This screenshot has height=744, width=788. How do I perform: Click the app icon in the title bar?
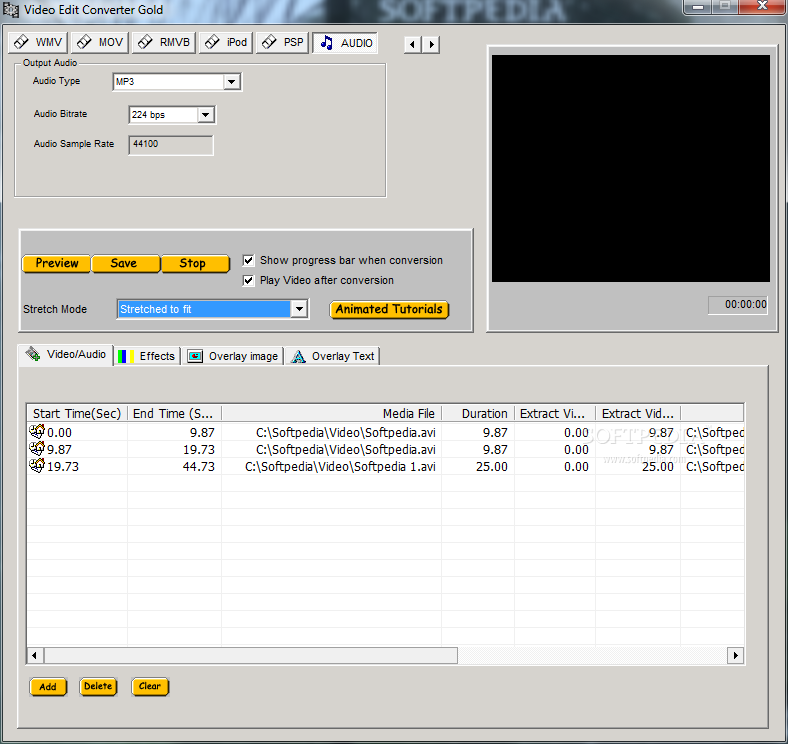(x=11, y=10)
